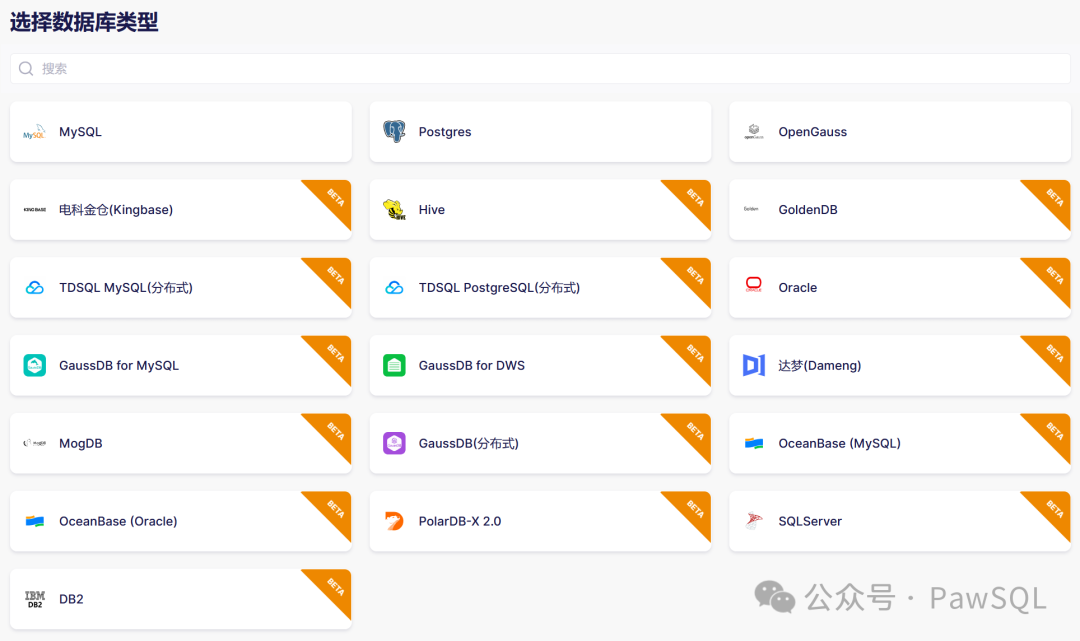
Task: Click the magnifier icon in the search box
Action: (x=26, y=68)
